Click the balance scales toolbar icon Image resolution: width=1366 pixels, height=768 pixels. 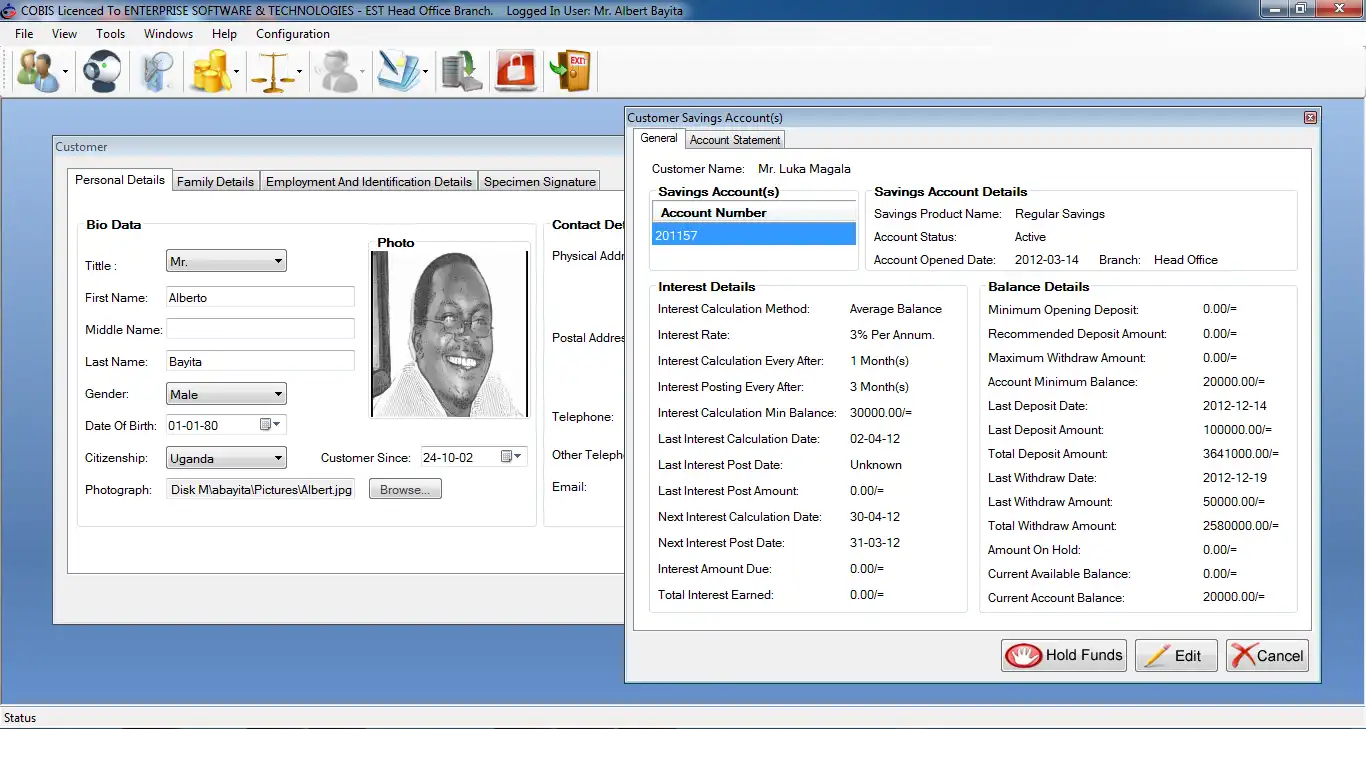(x=273, y=72)
